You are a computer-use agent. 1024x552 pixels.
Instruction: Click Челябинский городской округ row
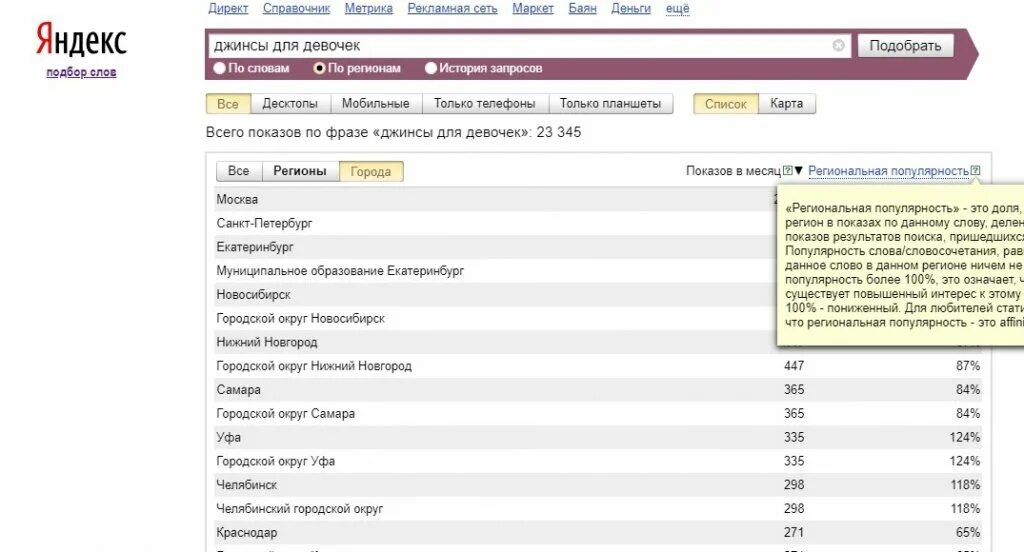pos(598,509)
